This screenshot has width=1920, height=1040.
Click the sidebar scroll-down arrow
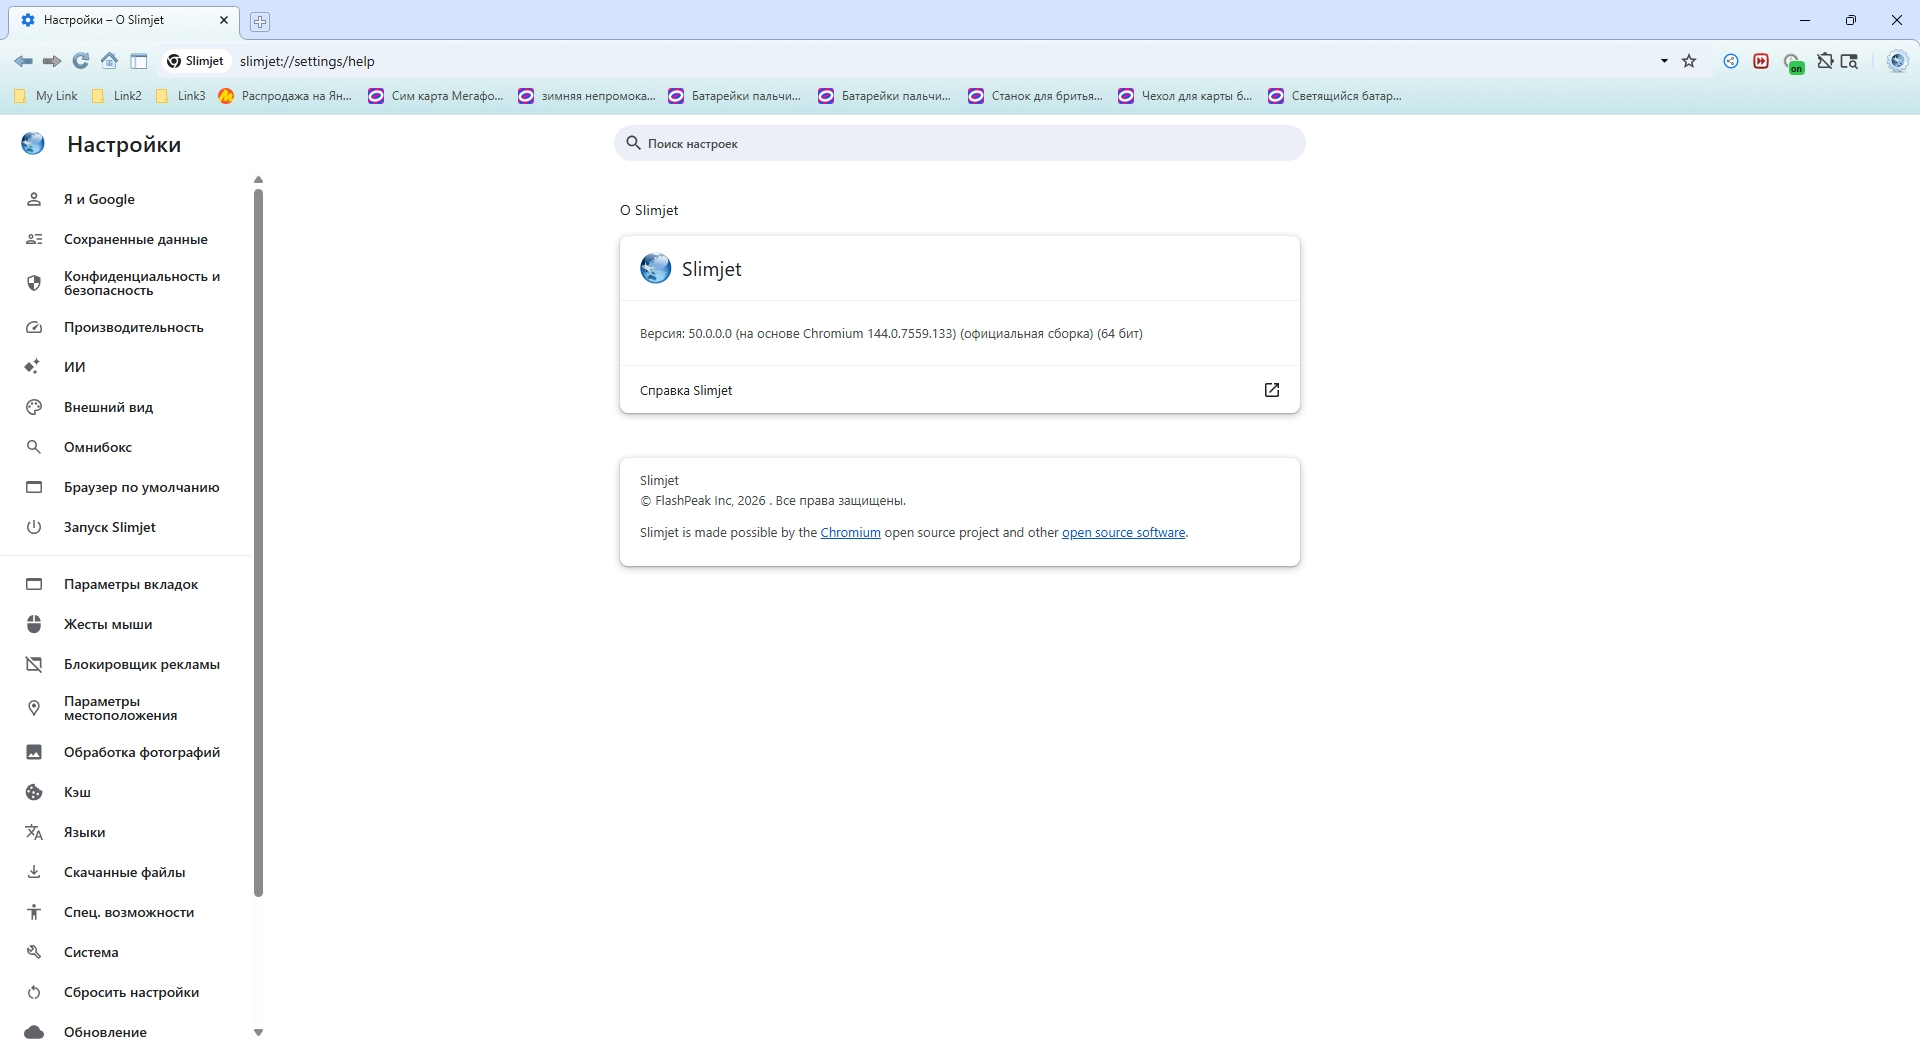click(x=258, y=1032)
